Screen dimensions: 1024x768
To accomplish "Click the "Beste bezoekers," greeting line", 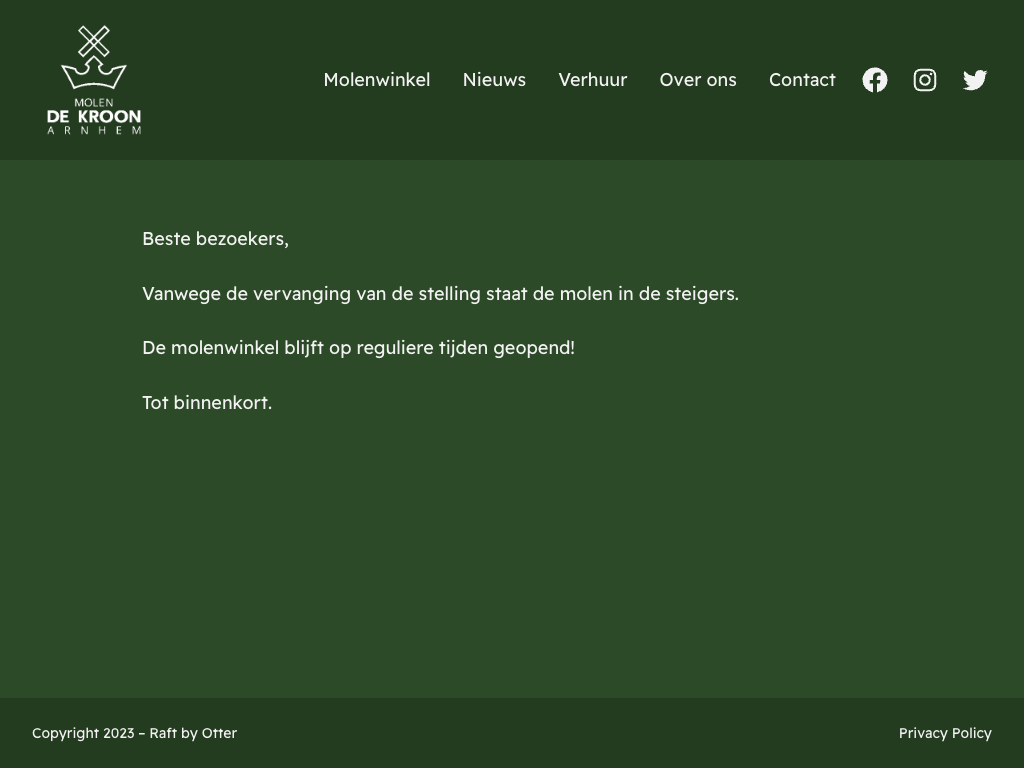I will click(x=215, y=239).
